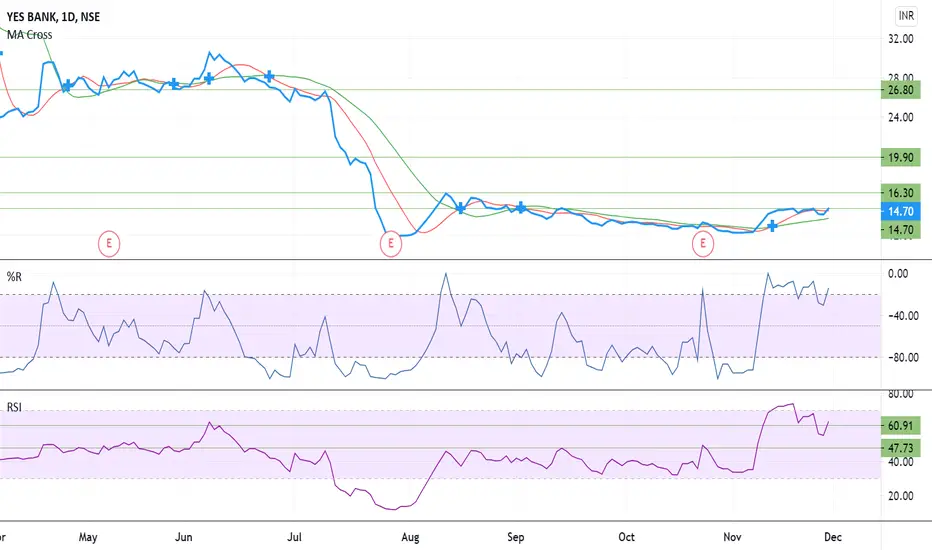The image size is (932, 550).
Task: Click the -80.00 %R axis label
Action: click(903, 357)
